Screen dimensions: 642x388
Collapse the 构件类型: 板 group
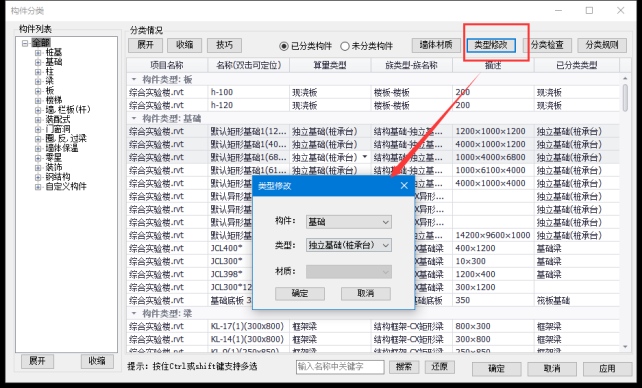[133, 79]
